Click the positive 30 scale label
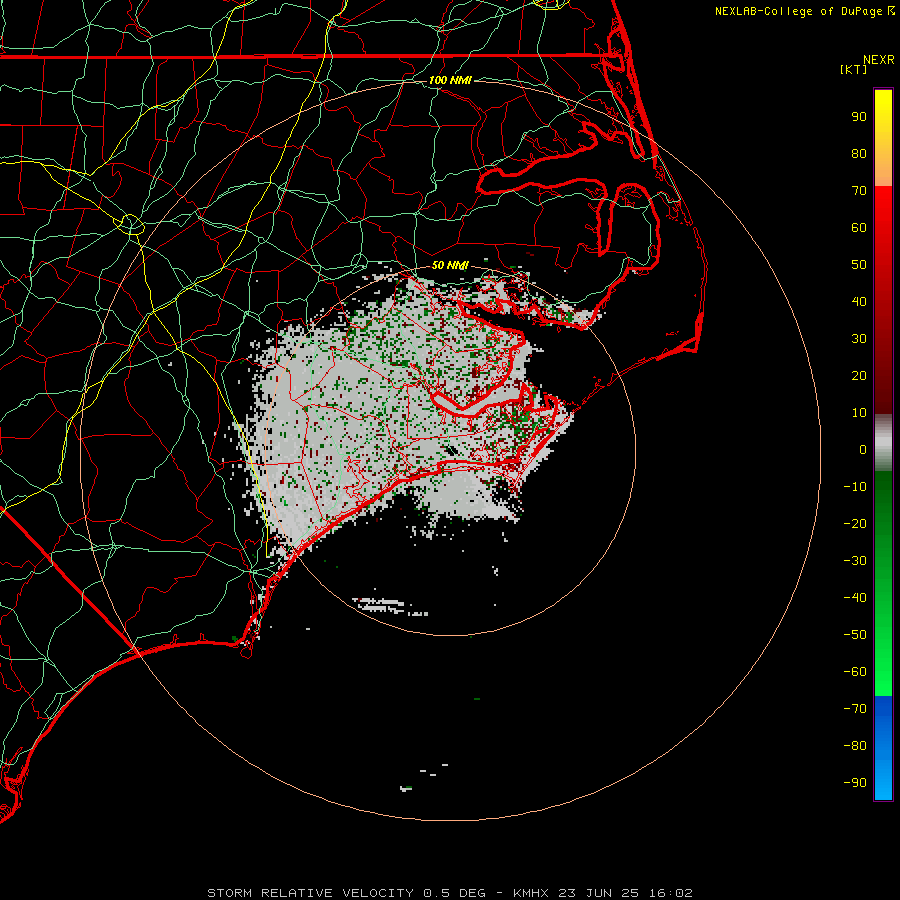Viewport: 900px width, 900px height. (859, 339)
